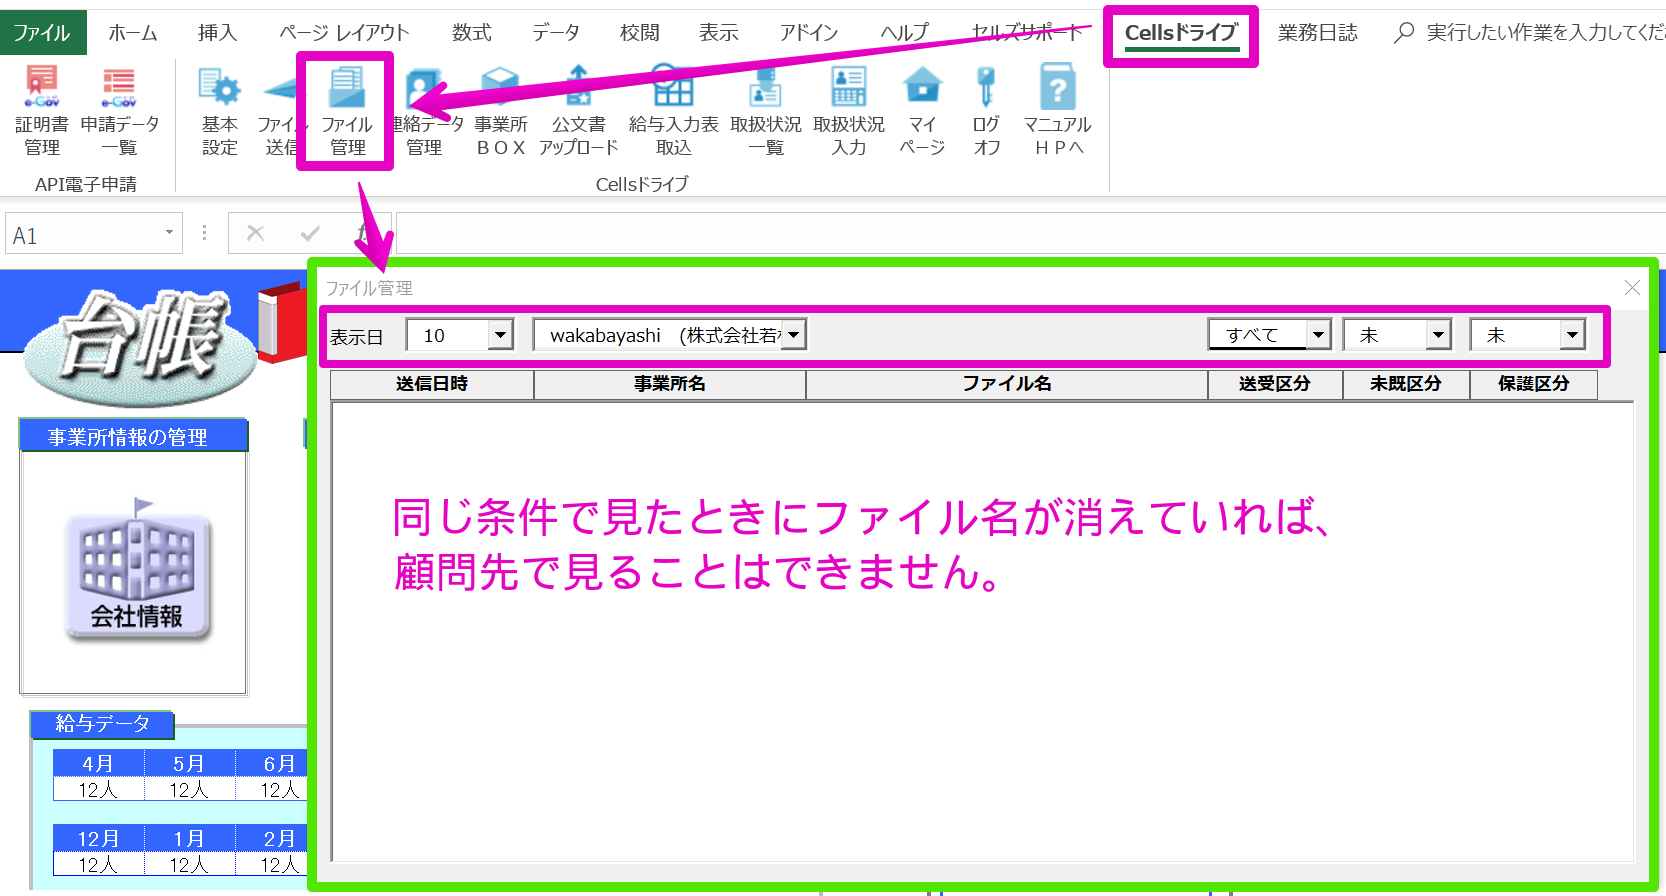Click 12人 under 4月
This screenshot has height=896, width=1666.
tap(98, 789)
